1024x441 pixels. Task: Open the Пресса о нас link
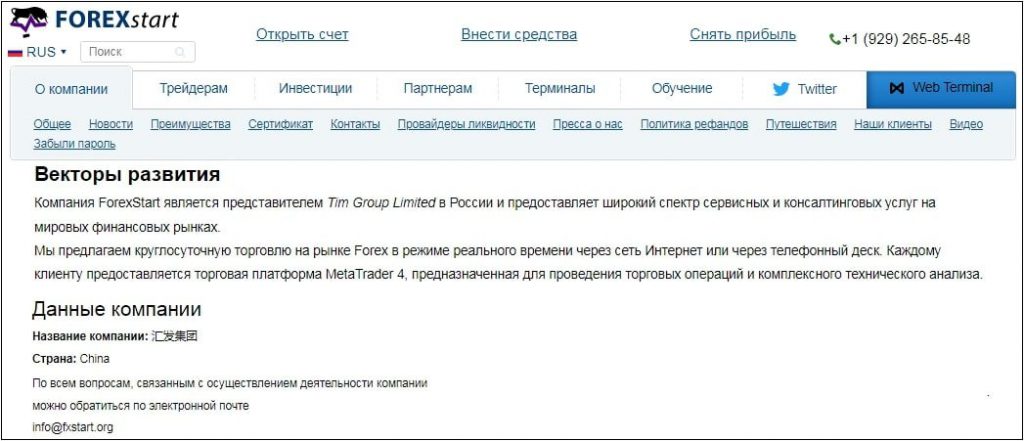click(588, 124)
